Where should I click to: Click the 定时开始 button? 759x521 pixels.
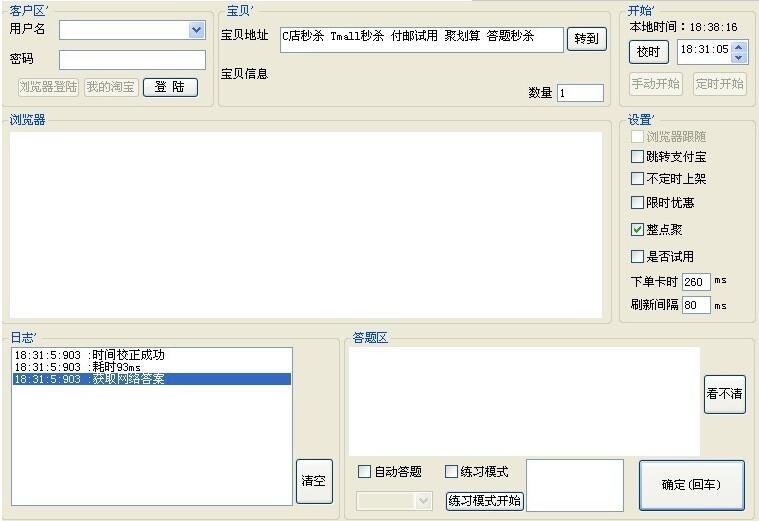click(720, 84)
